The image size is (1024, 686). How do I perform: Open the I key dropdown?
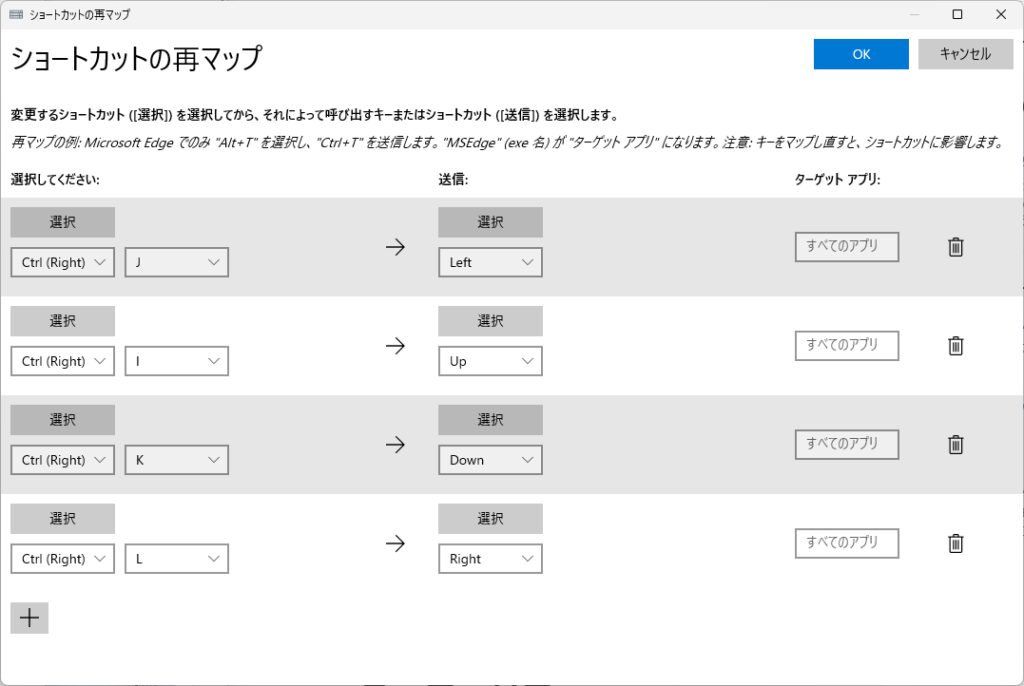pyautogui.click(x=176, y=361)
